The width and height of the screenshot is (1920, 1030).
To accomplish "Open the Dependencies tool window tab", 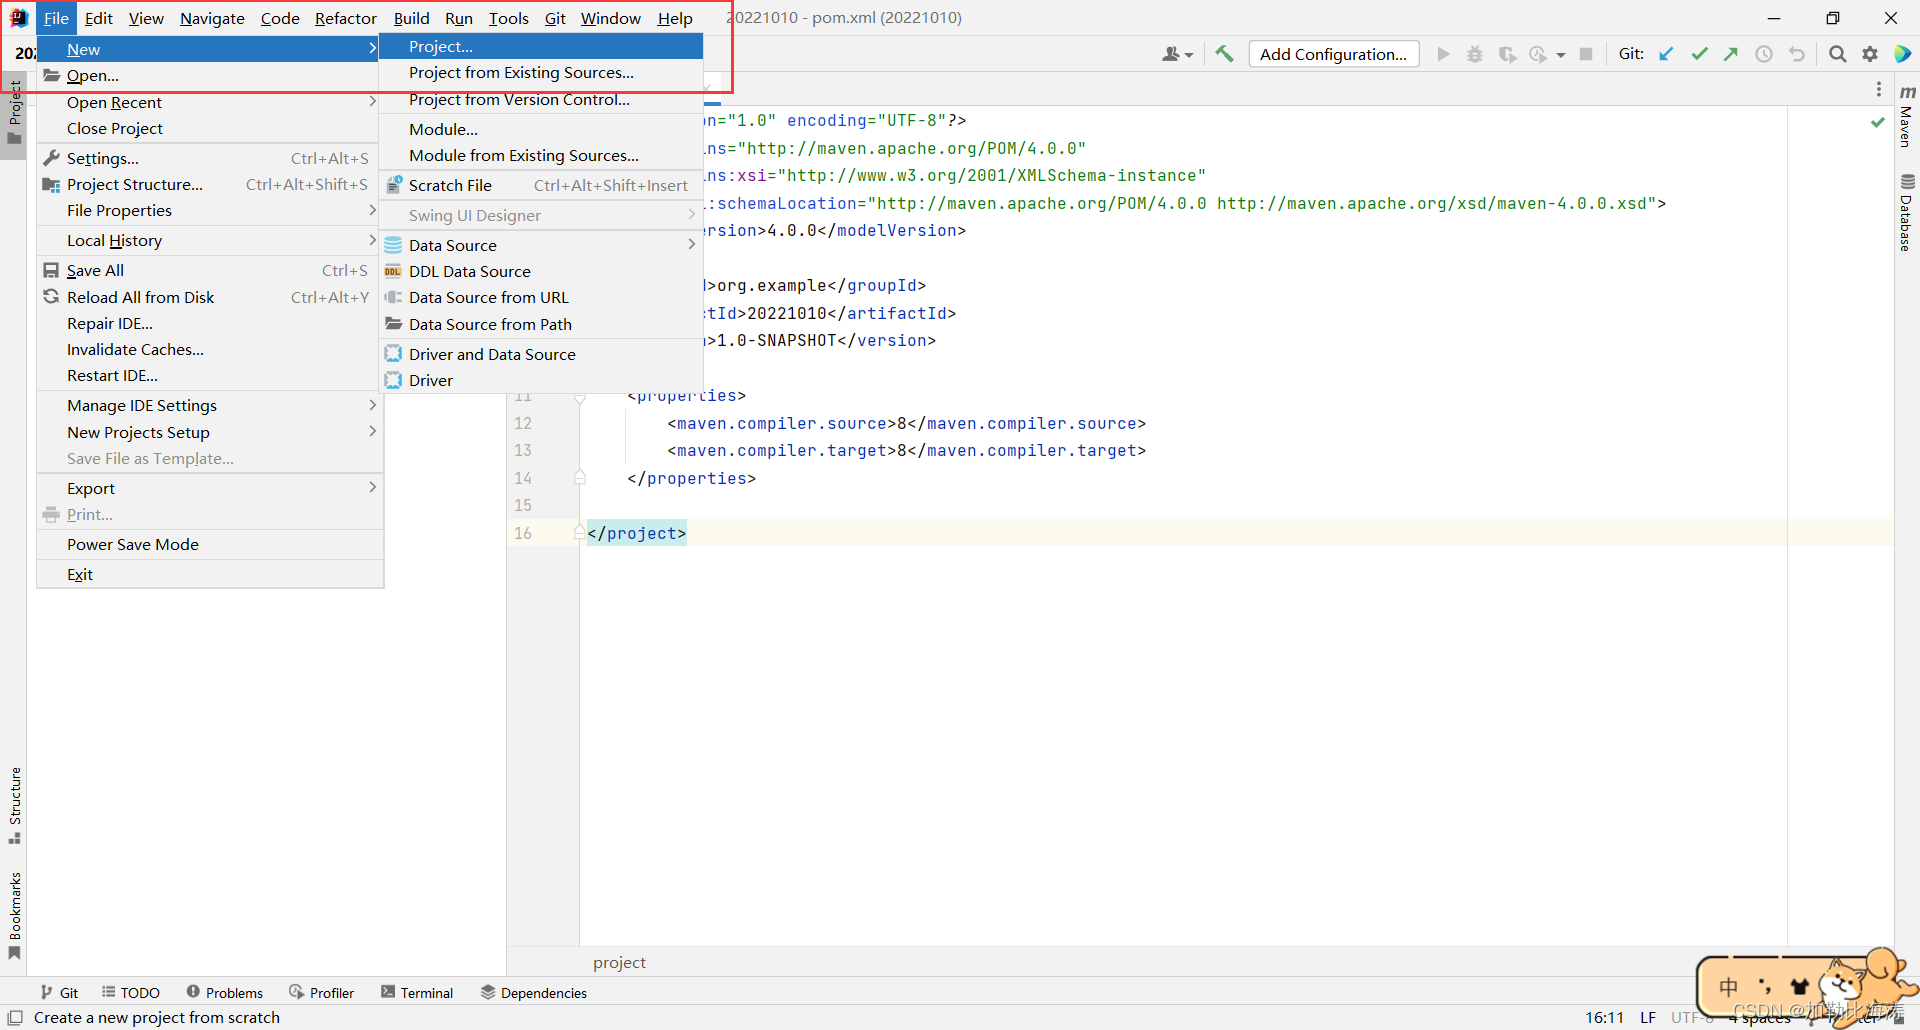I will (x=534, y=992).
